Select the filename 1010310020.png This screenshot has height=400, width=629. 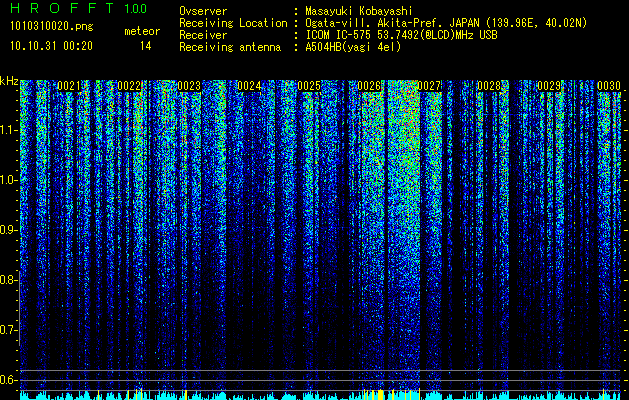52,27
